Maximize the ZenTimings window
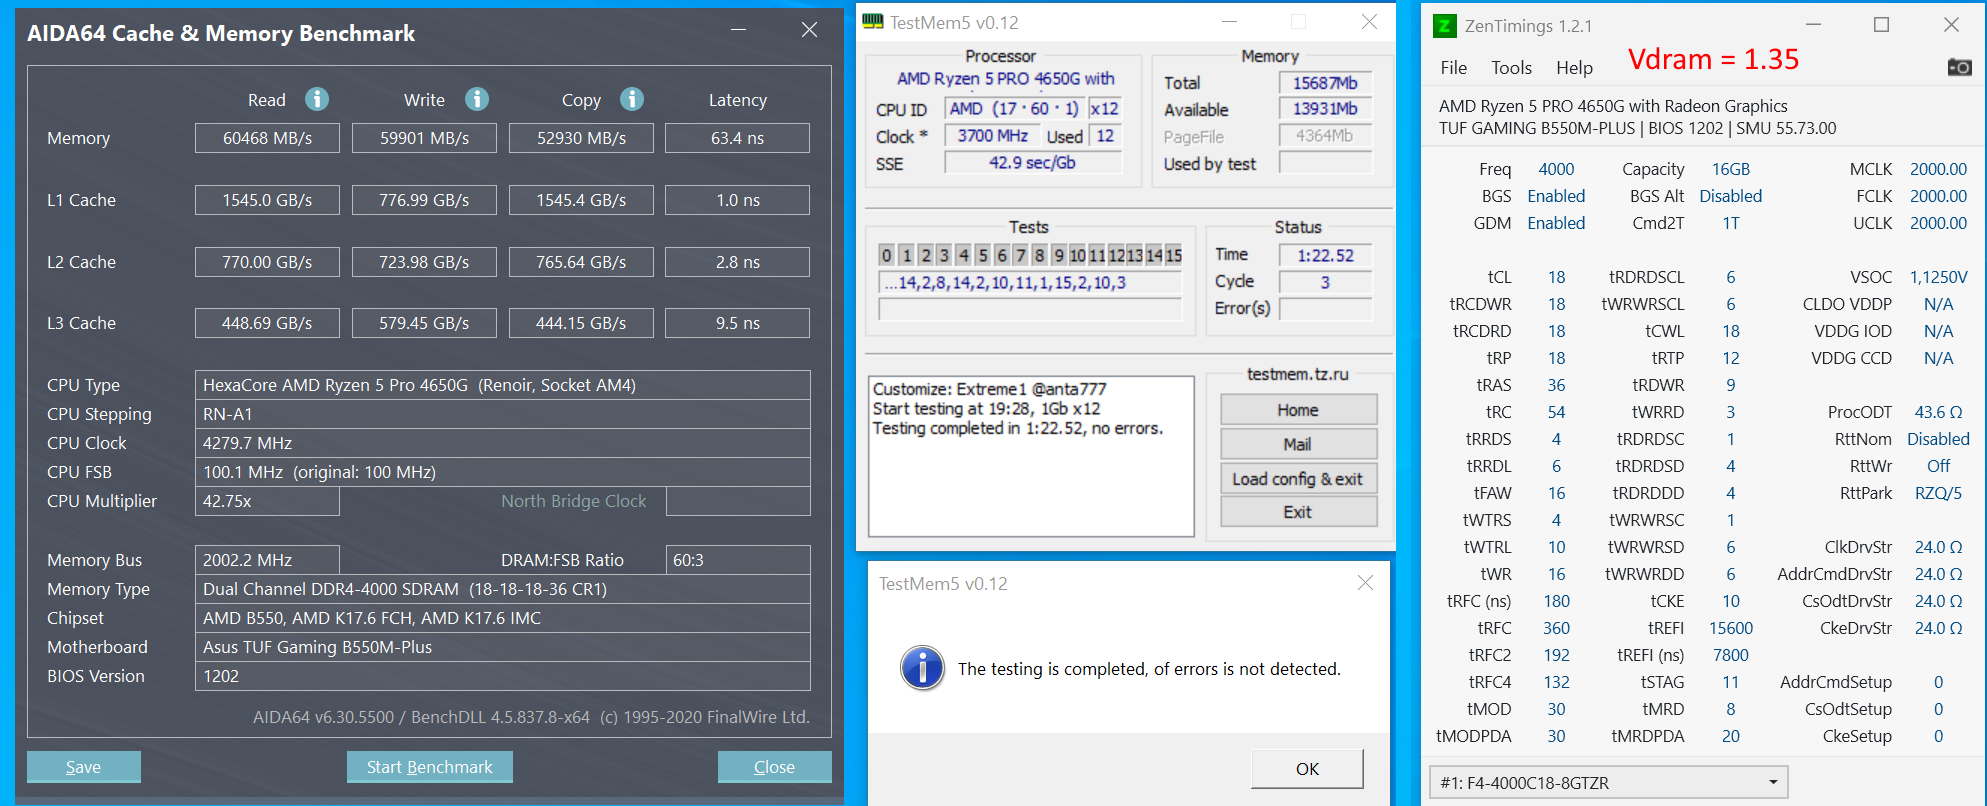The height and width of the screenshot is (806, 1987). click(x=1881, y=25)
